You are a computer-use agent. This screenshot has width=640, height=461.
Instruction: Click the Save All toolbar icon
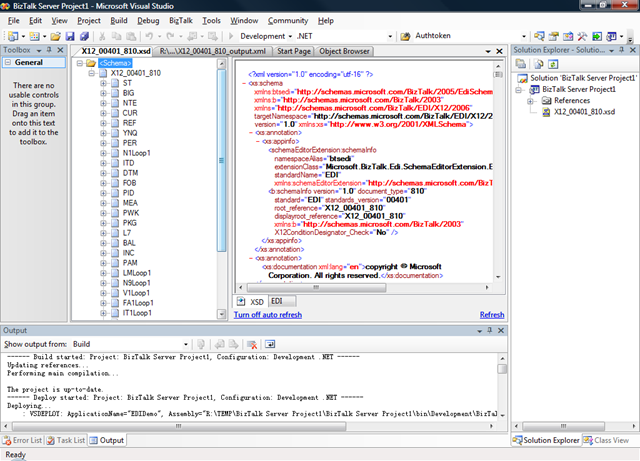[84, 36]
